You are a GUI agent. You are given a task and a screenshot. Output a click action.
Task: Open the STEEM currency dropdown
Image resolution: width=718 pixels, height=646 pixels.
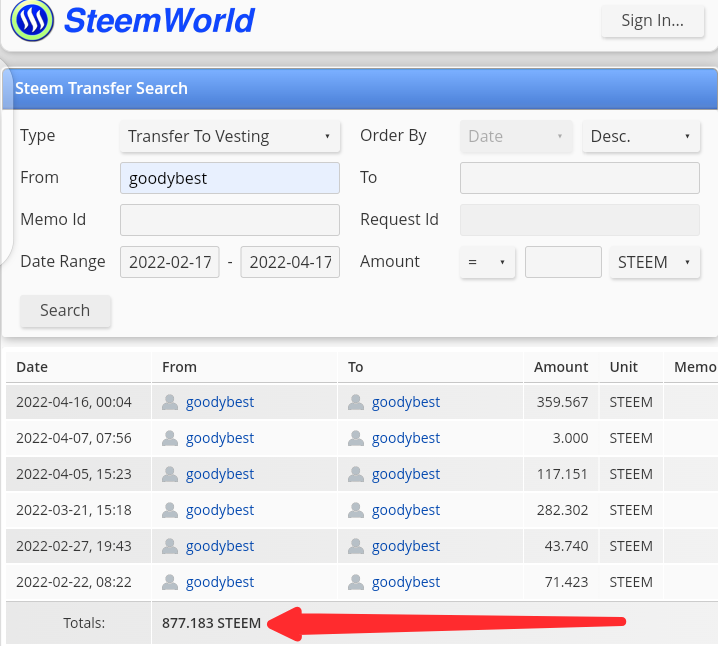[655, 262]
